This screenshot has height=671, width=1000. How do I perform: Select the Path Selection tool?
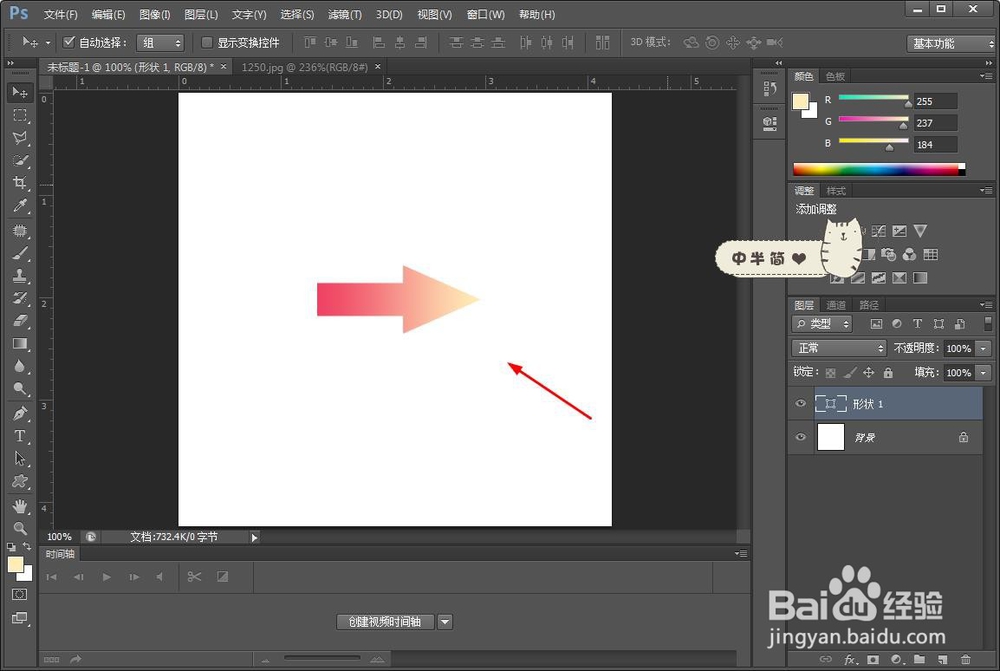[20, 459]
